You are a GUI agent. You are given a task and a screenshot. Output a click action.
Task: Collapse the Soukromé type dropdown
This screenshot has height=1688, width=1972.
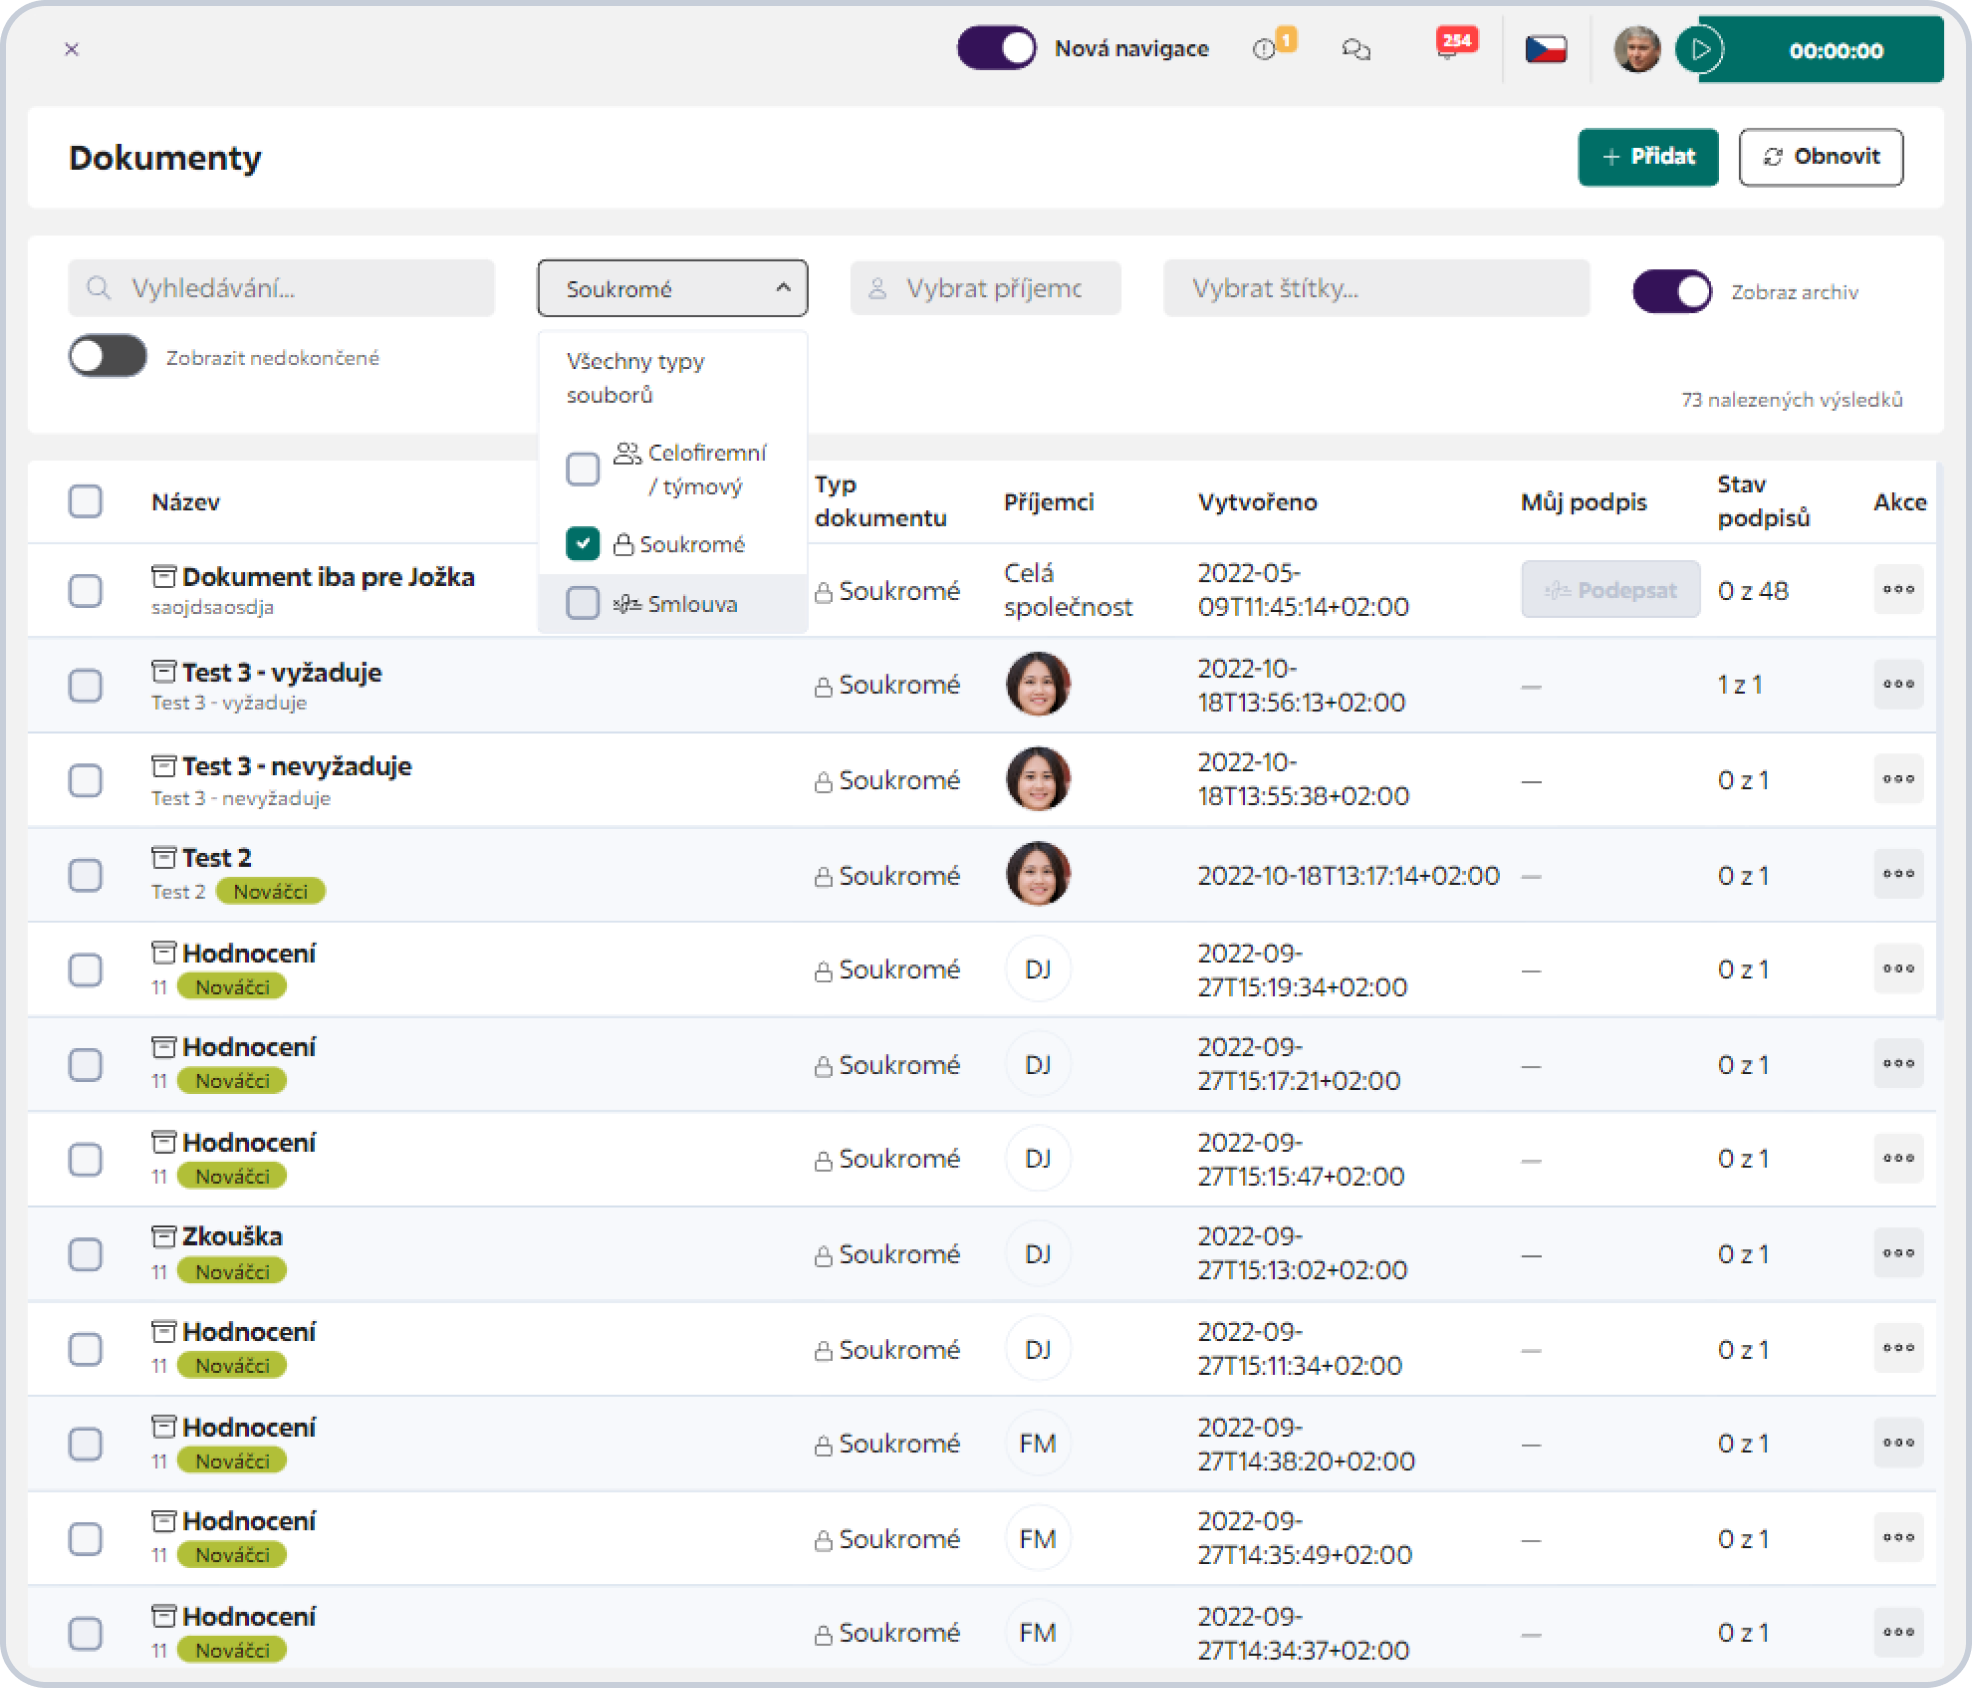point(672,289)
